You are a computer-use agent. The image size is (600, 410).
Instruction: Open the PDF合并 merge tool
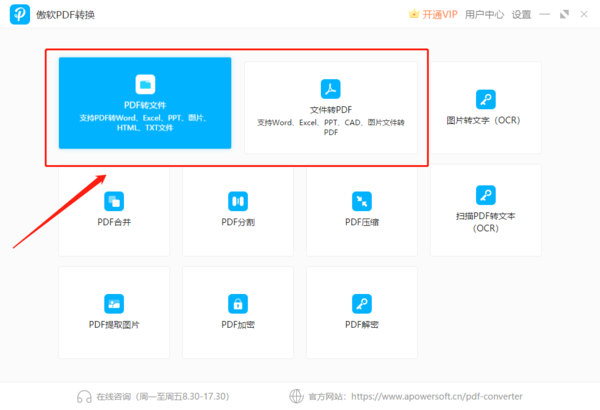tap(114, 210)
